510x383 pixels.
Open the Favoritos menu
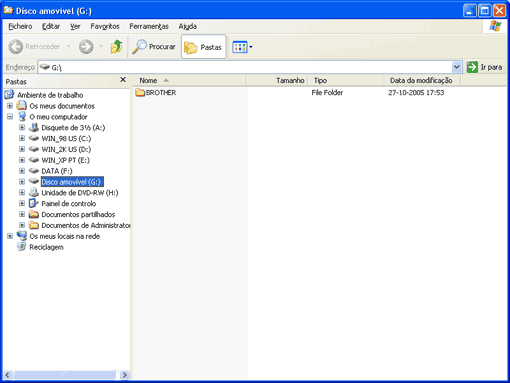[105, 26]
